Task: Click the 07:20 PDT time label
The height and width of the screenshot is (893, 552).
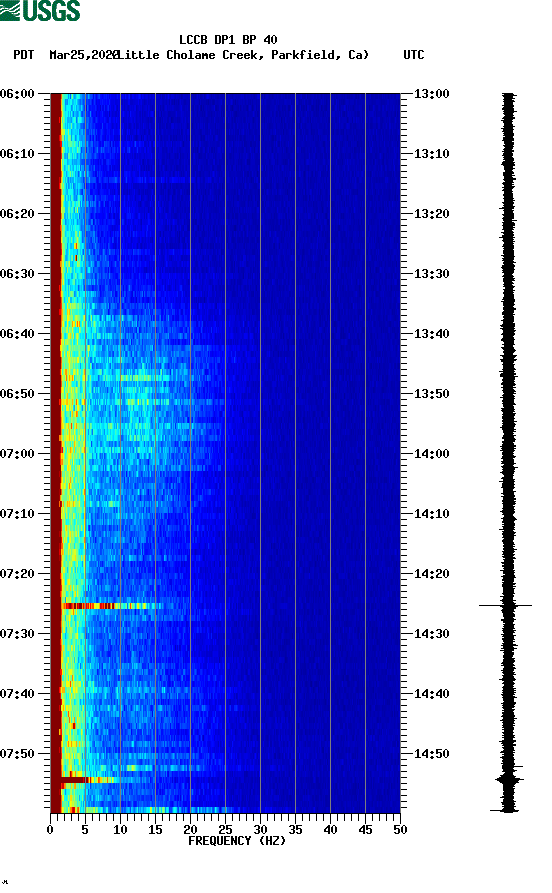Action: tap(18, 574)
